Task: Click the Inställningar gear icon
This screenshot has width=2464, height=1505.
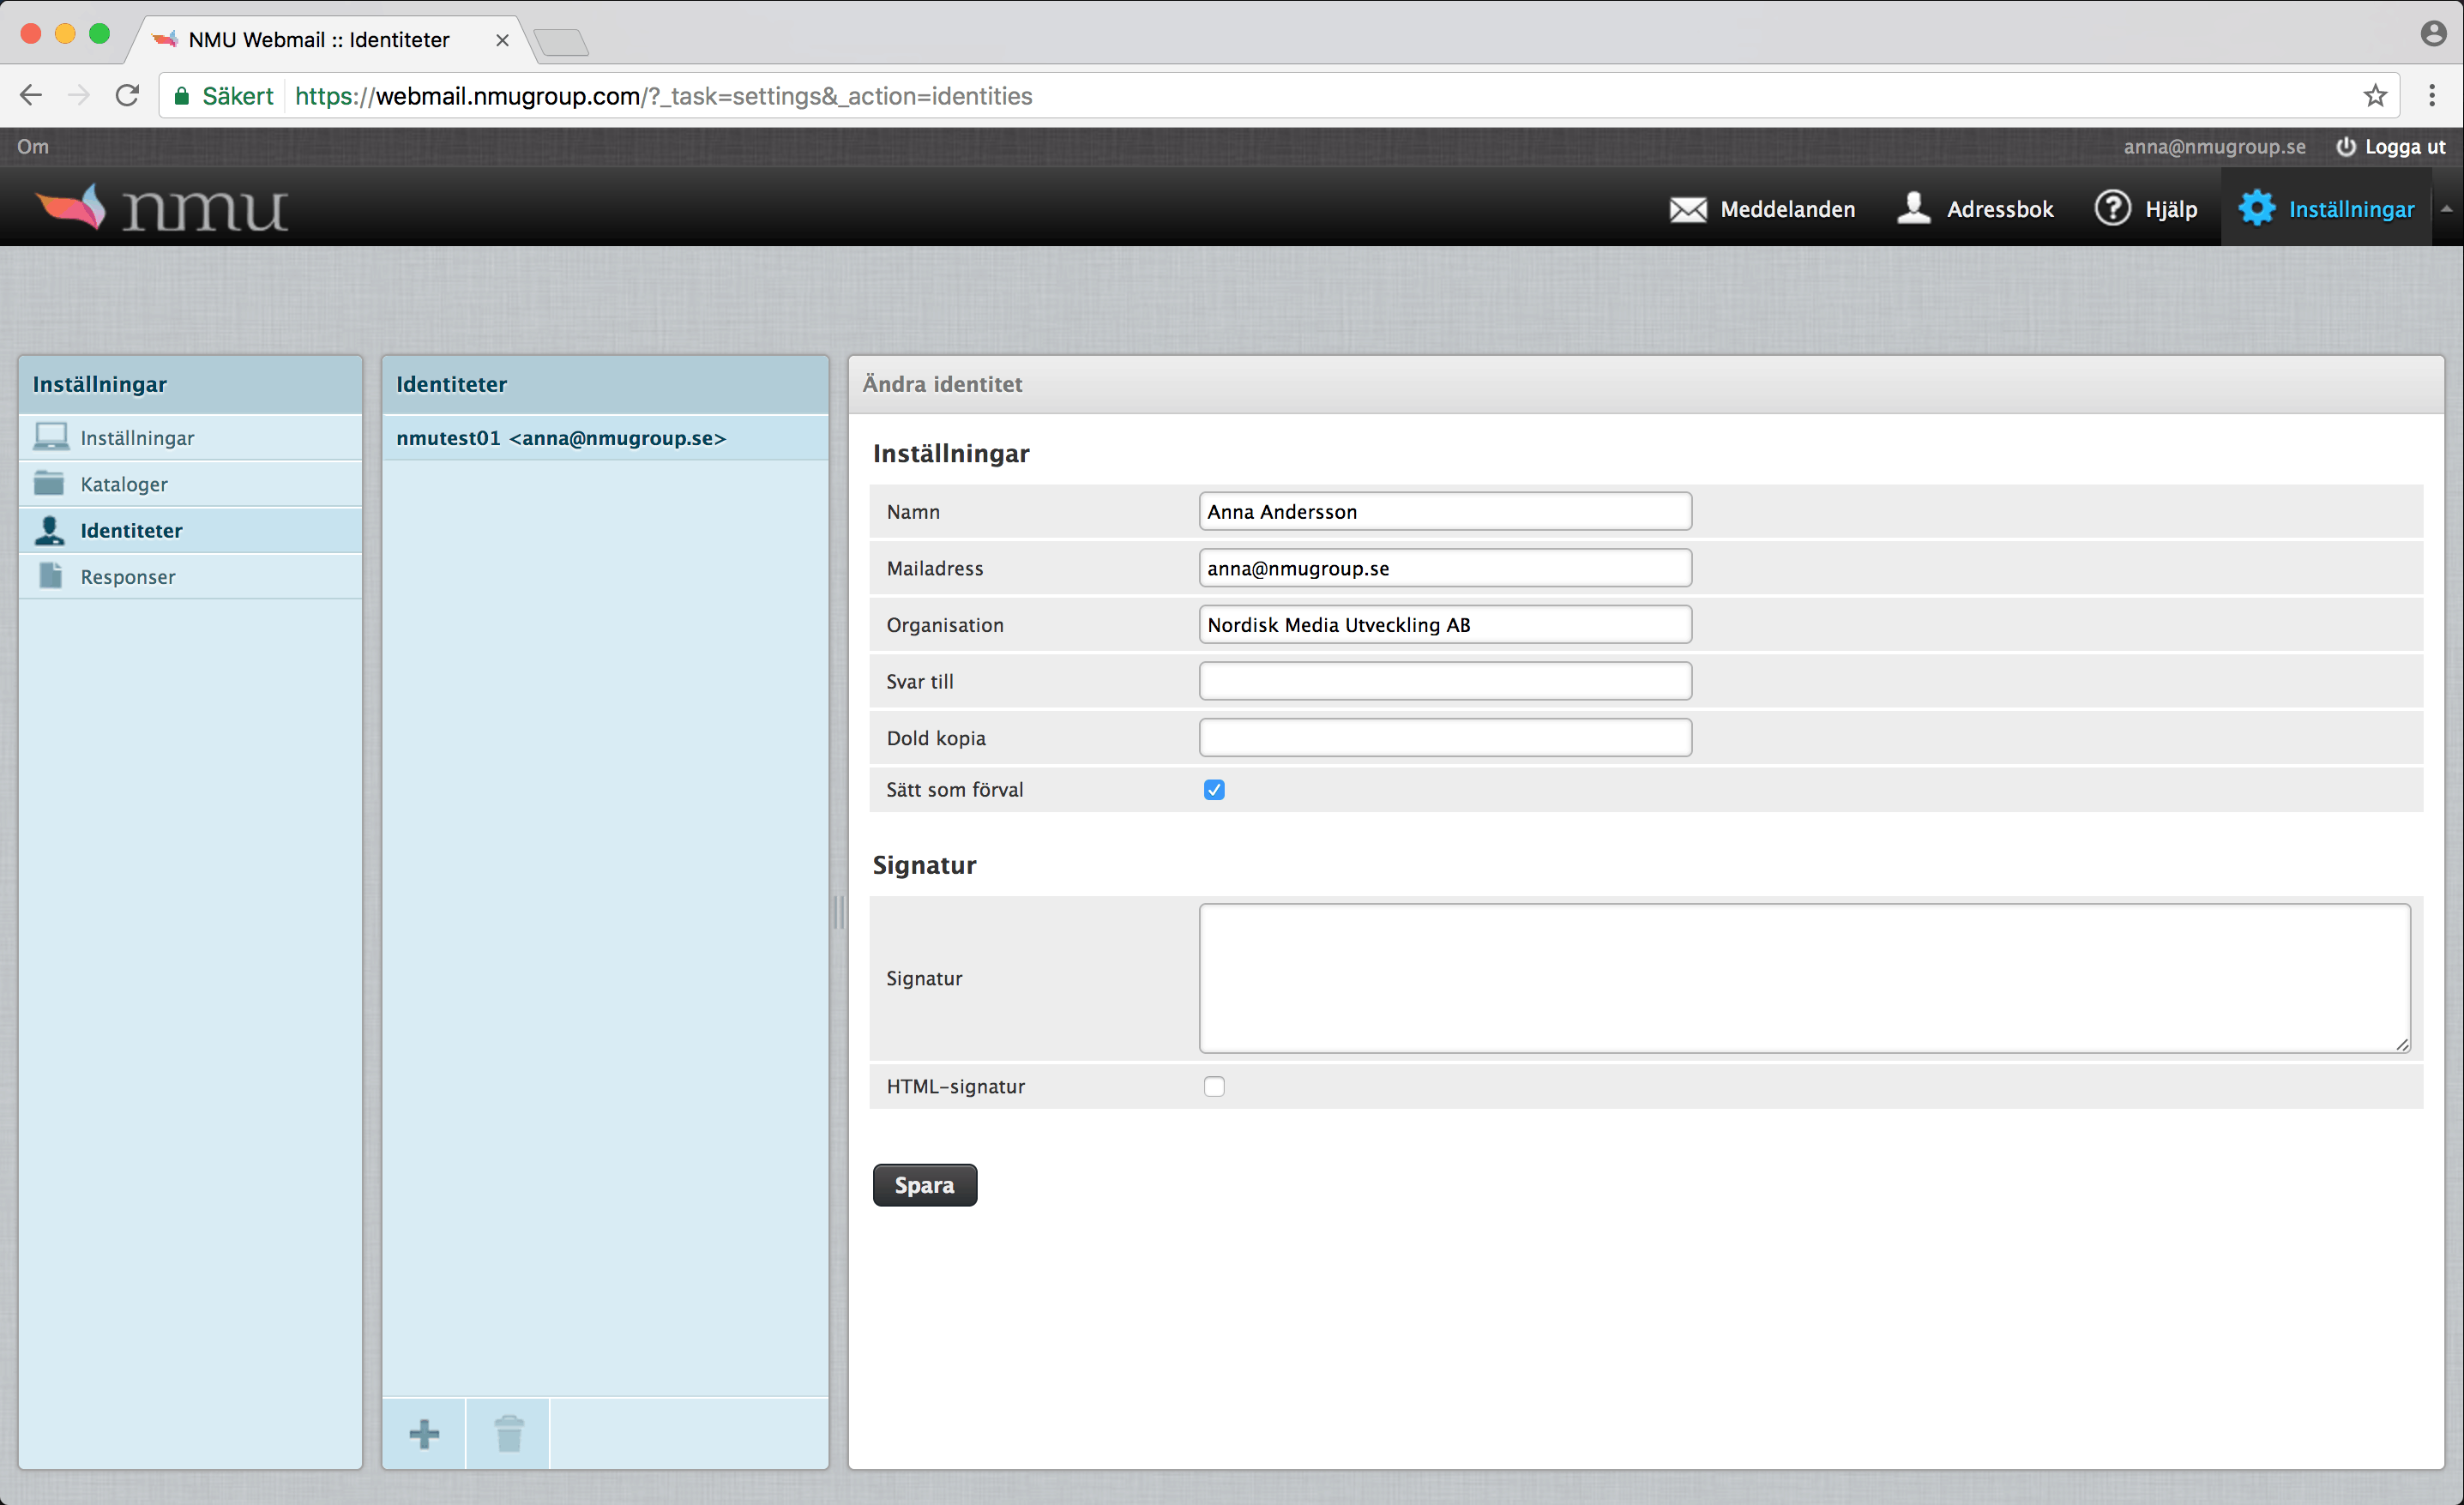Action: tap(2256, 208)
